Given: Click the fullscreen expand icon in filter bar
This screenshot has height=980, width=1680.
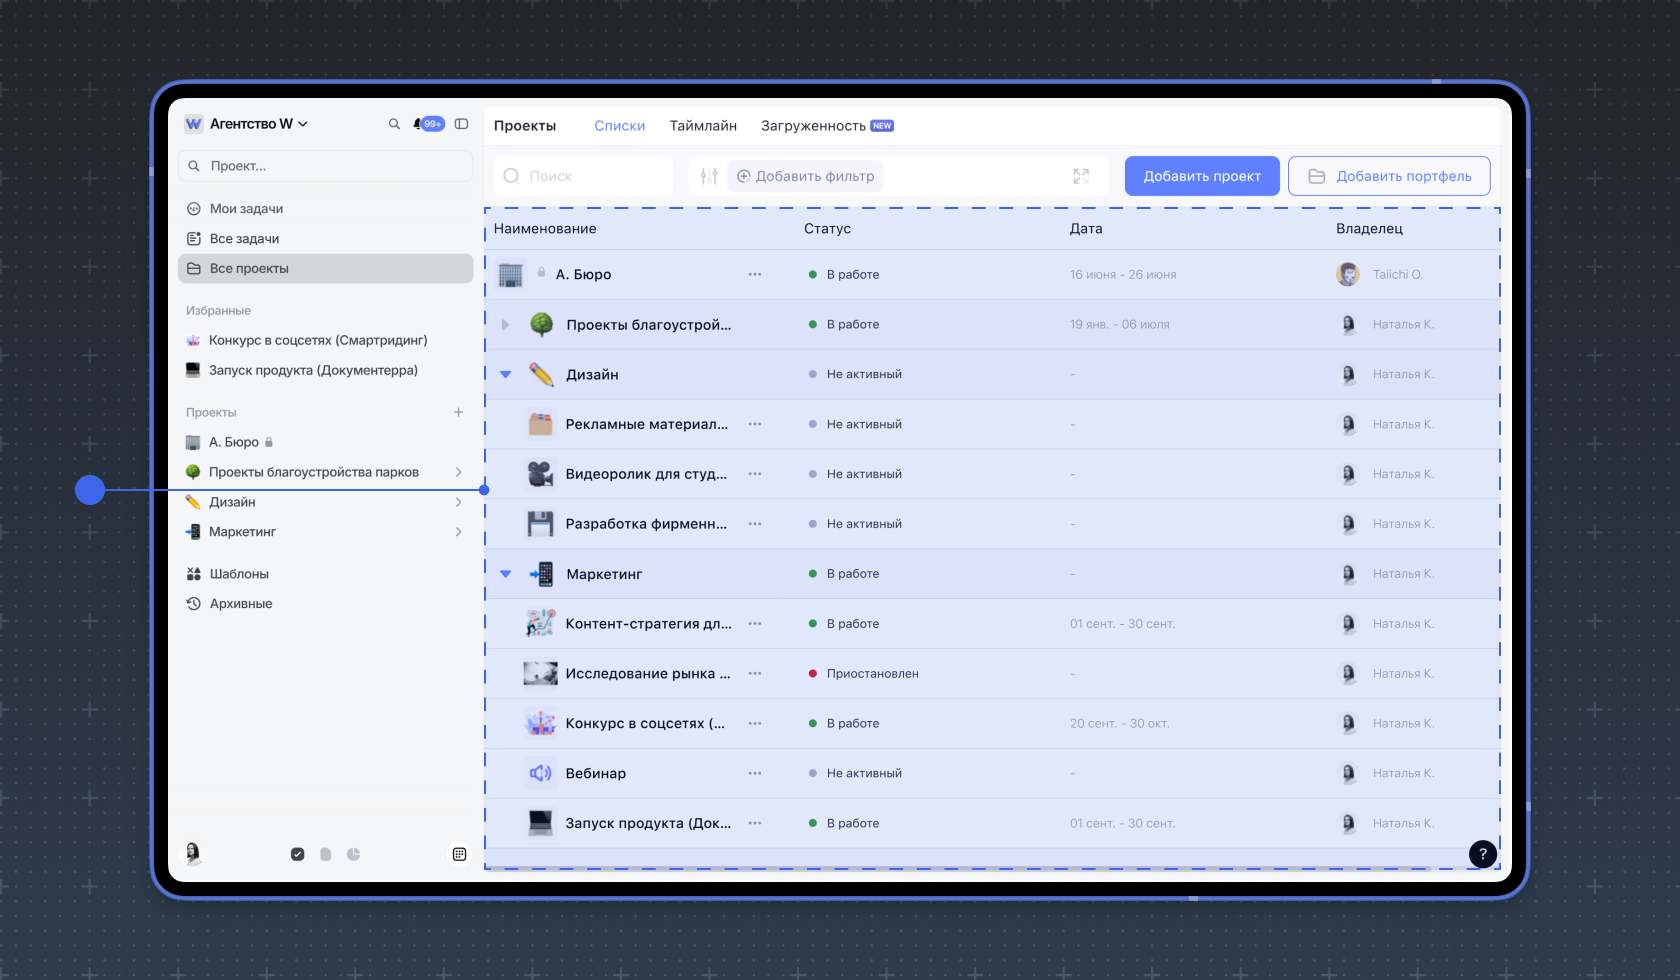Looking at the screenshot, I should point(1081,176).
